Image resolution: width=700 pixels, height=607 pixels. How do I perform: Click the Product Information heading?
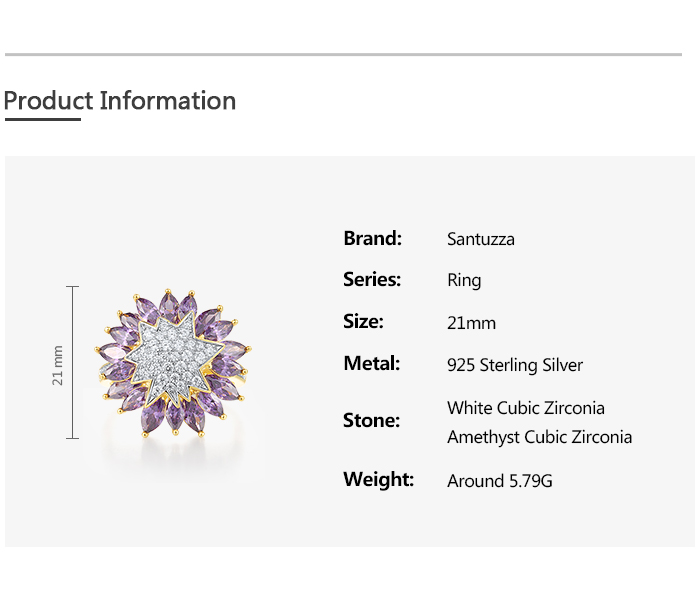pos(120,101)
